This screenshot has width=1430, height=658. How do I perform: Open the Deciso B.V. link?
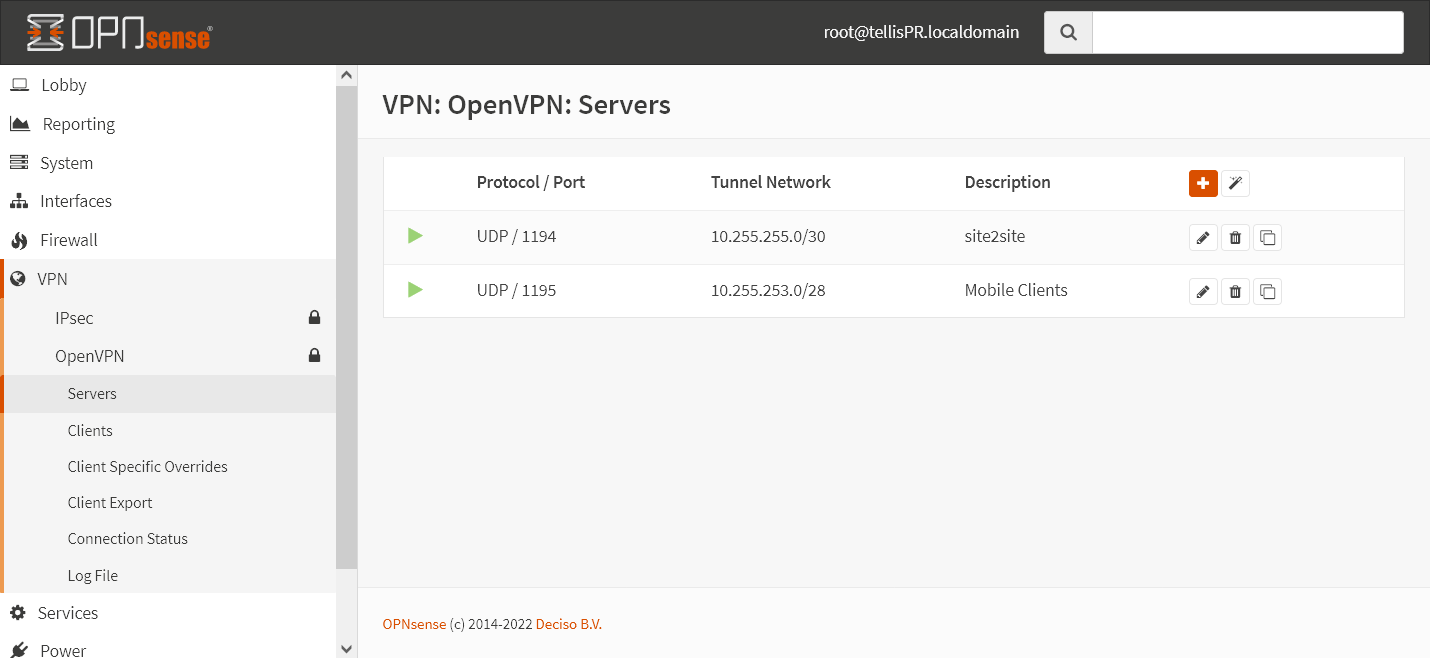pos(568,623)
